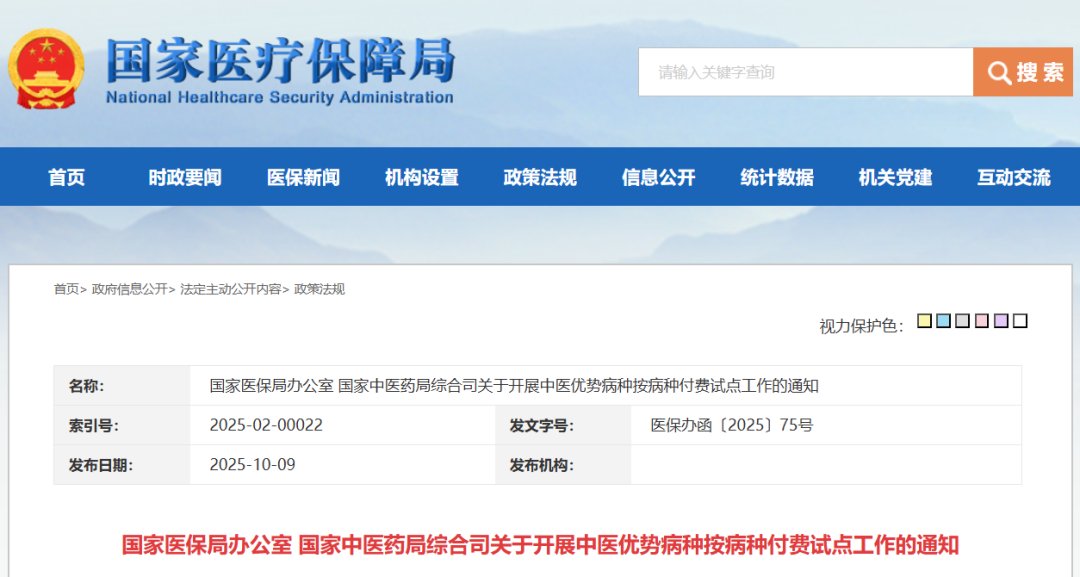This screenshot has width=1080, height=577.
Task: Open the 互动交流 navigation item
Action: pyautogui.click(x=1013, y=178)
